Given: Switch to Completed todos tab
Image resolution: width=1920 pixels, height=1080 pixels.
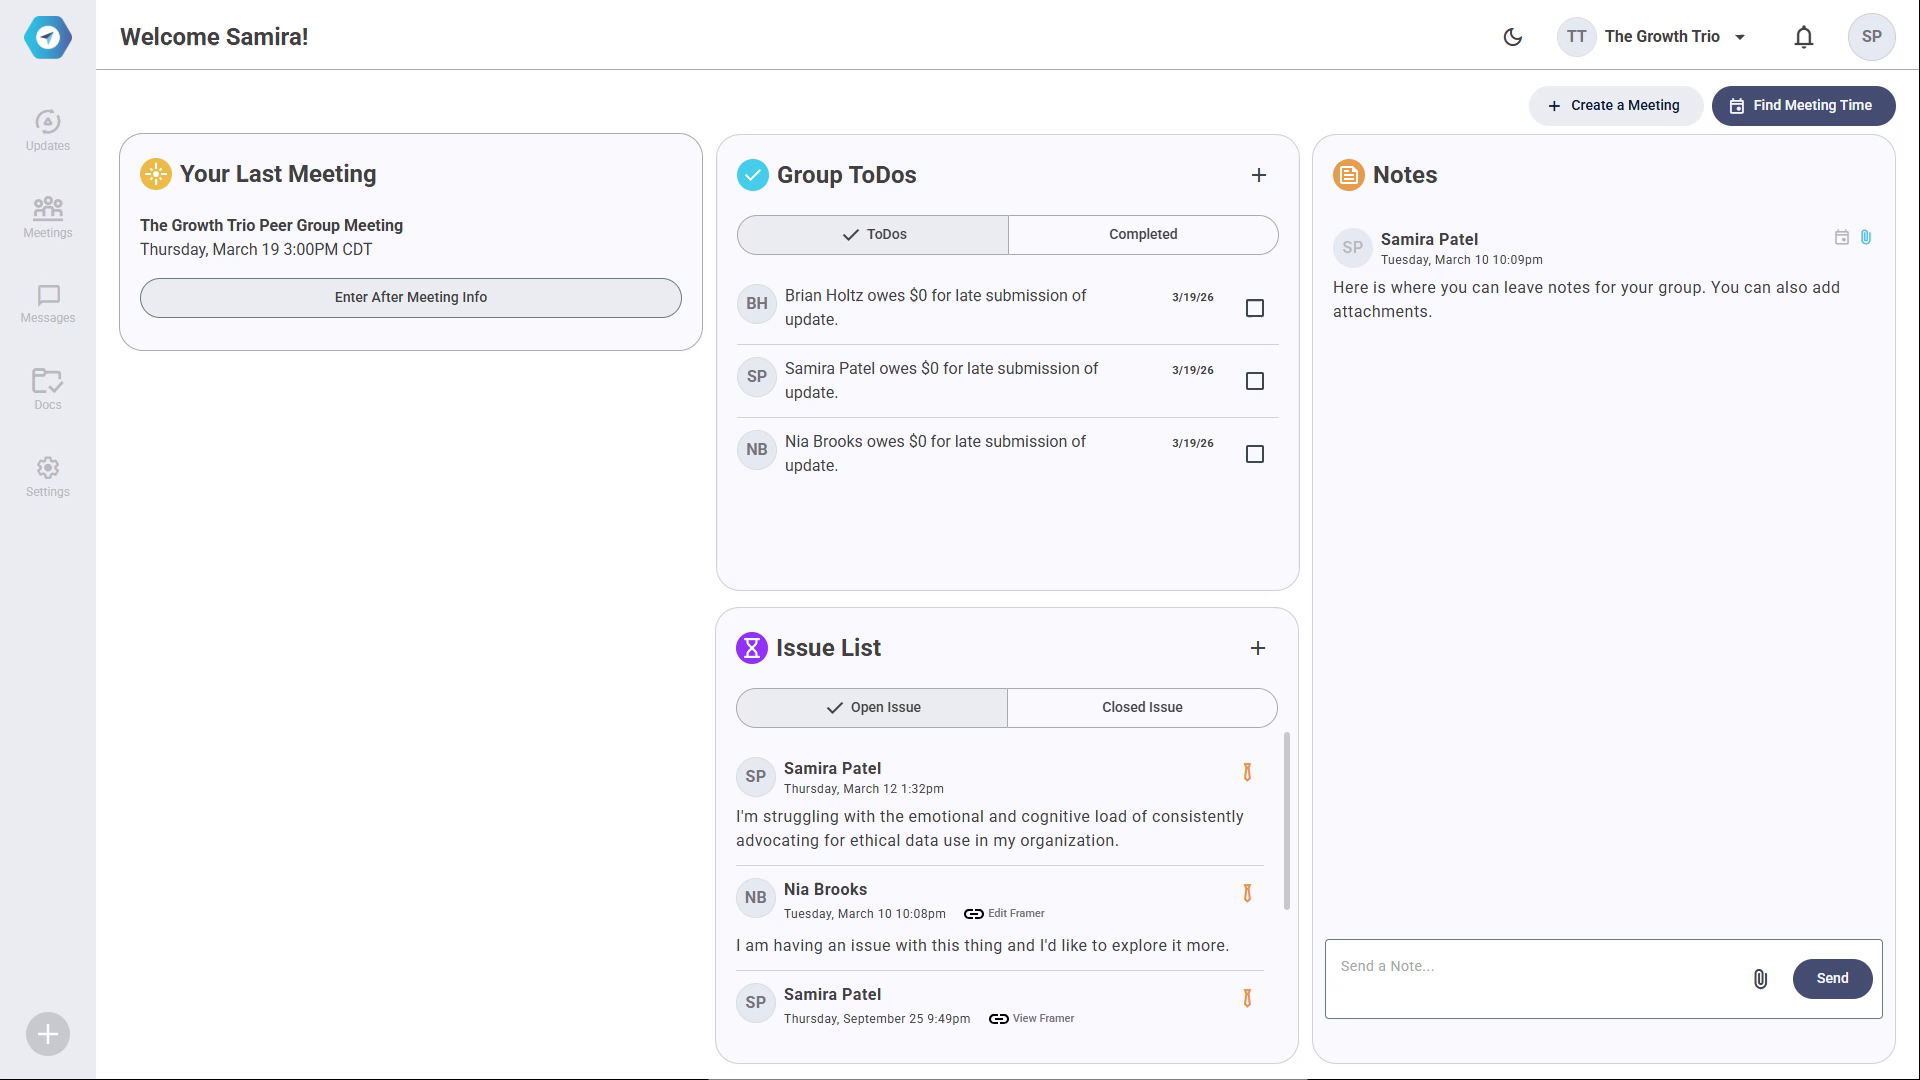Looking at the screenshot, I should (x=1142, y=234).
